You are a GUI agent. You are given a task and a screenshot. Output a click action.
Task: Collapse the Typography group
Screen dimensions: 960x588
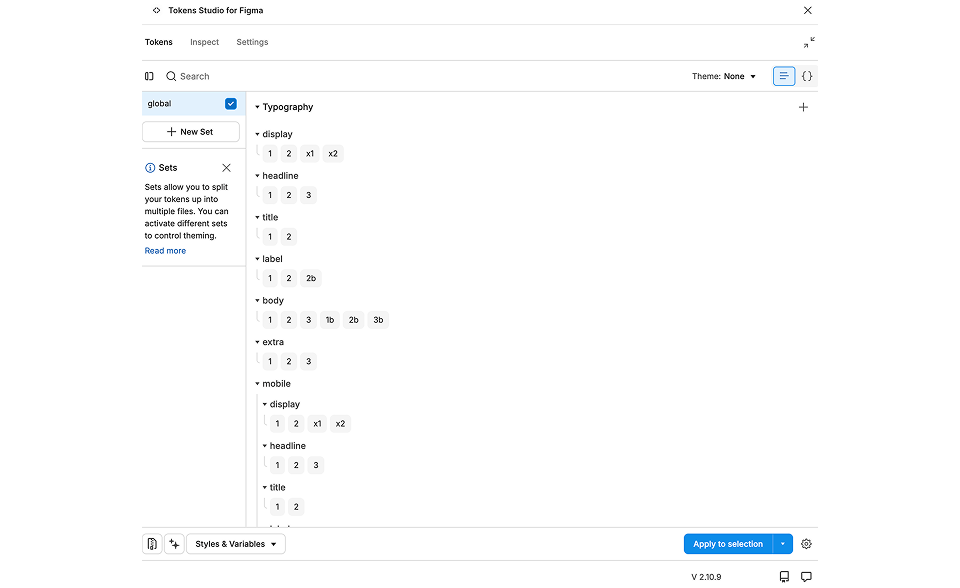point(258,107)
